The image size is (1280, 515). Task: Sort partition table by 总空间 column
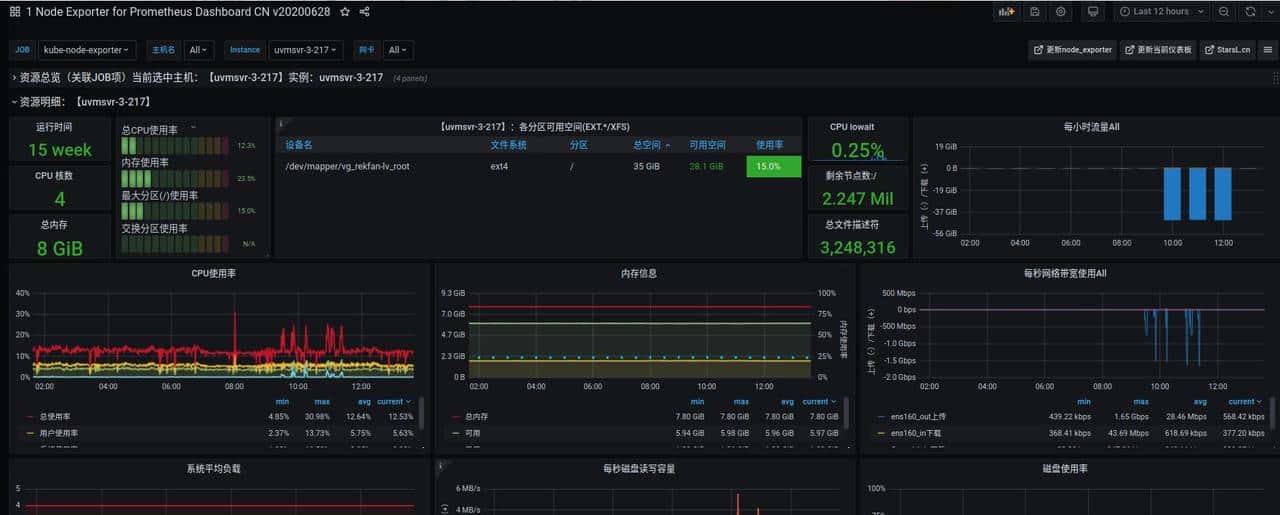[647, 145]
